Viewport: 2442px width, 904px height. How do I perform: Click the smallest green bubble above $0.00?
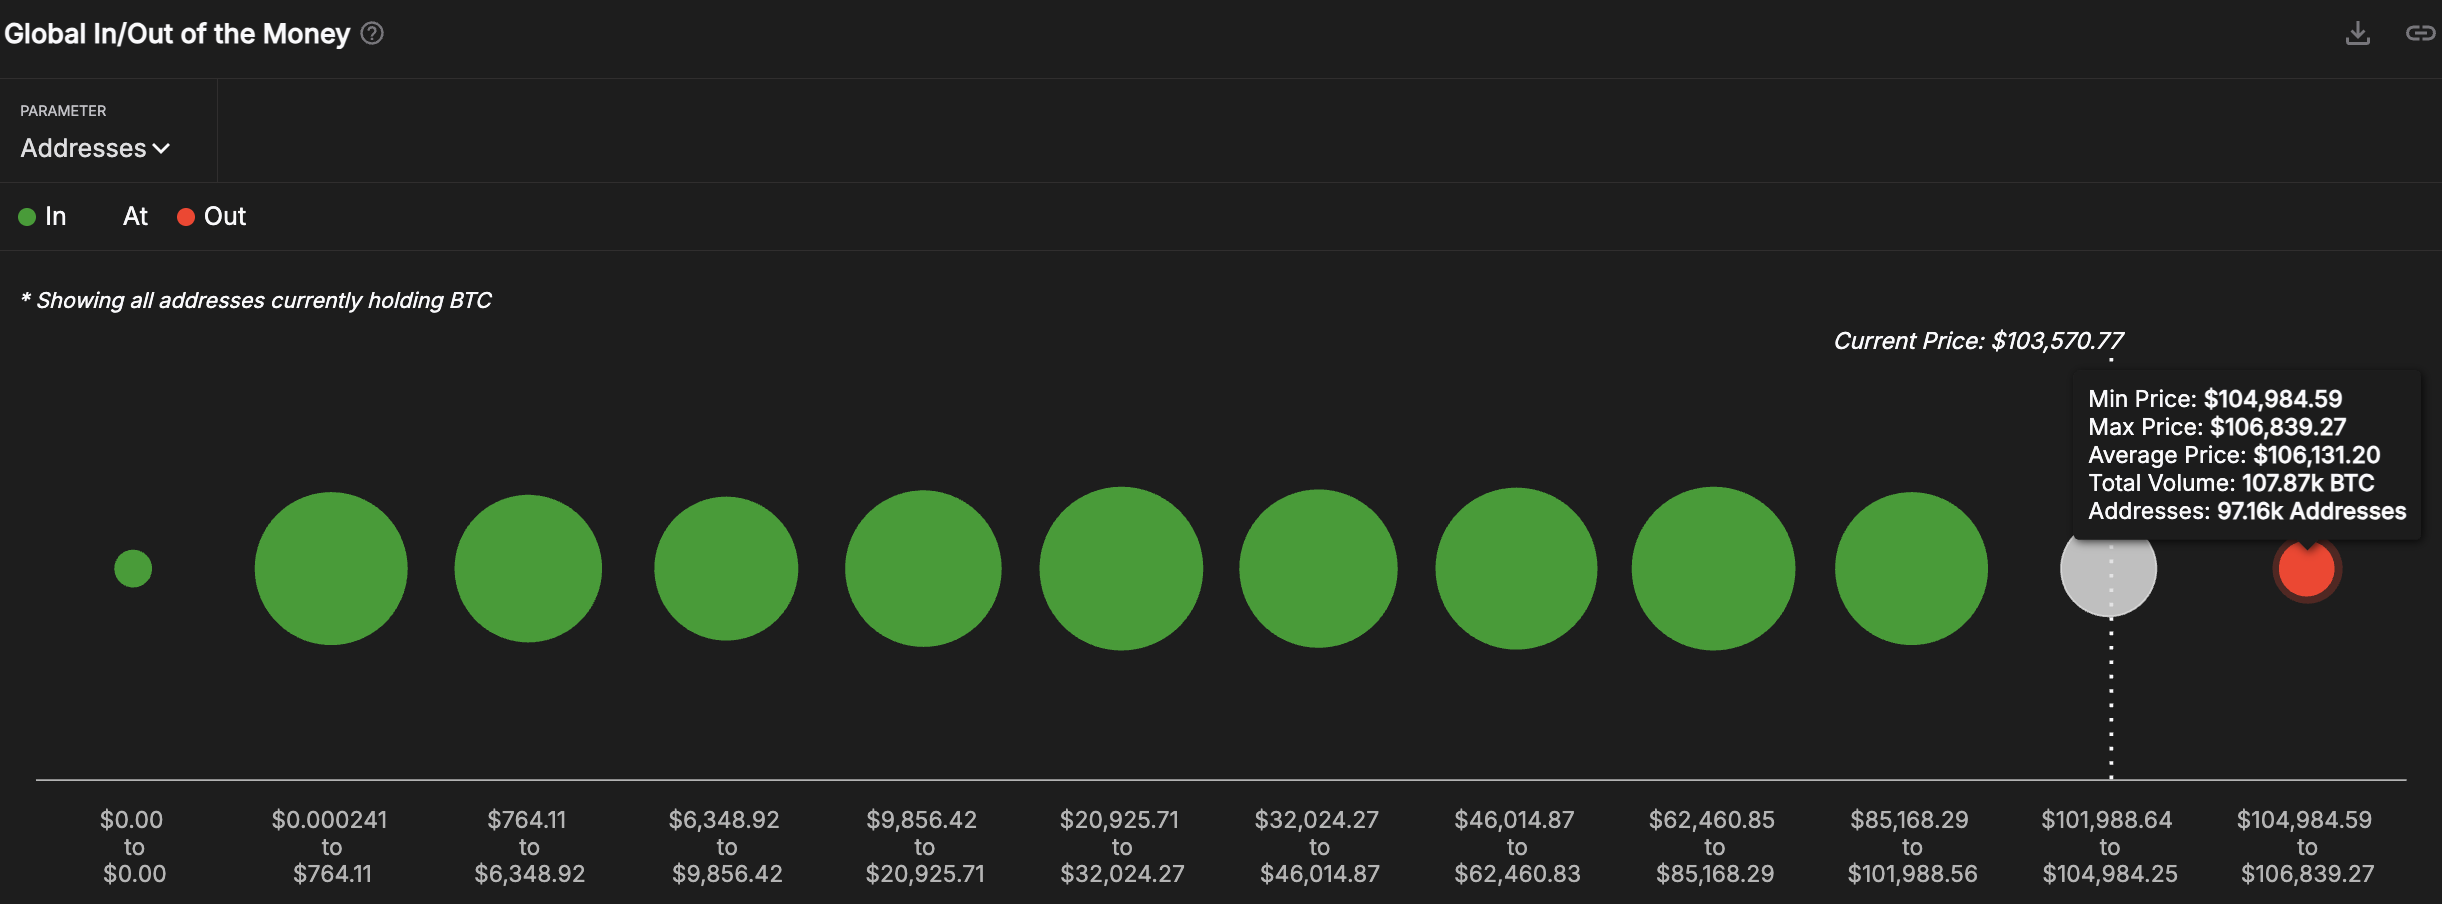click(133, 568)
